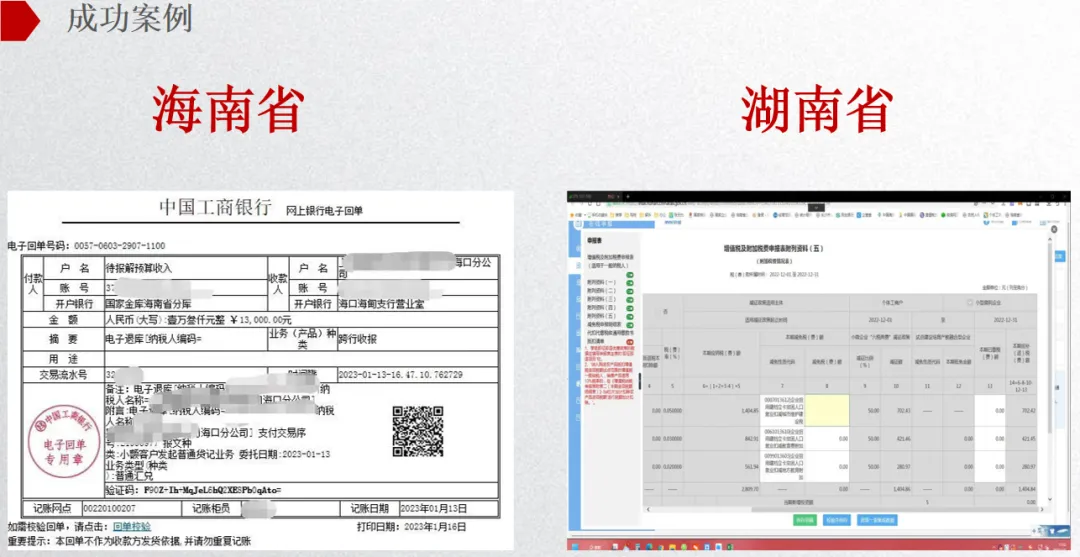The image size is (1080, 557).
Task: Click the 记账日期 value 2023年01月13日
Action: tap(434, 509)
